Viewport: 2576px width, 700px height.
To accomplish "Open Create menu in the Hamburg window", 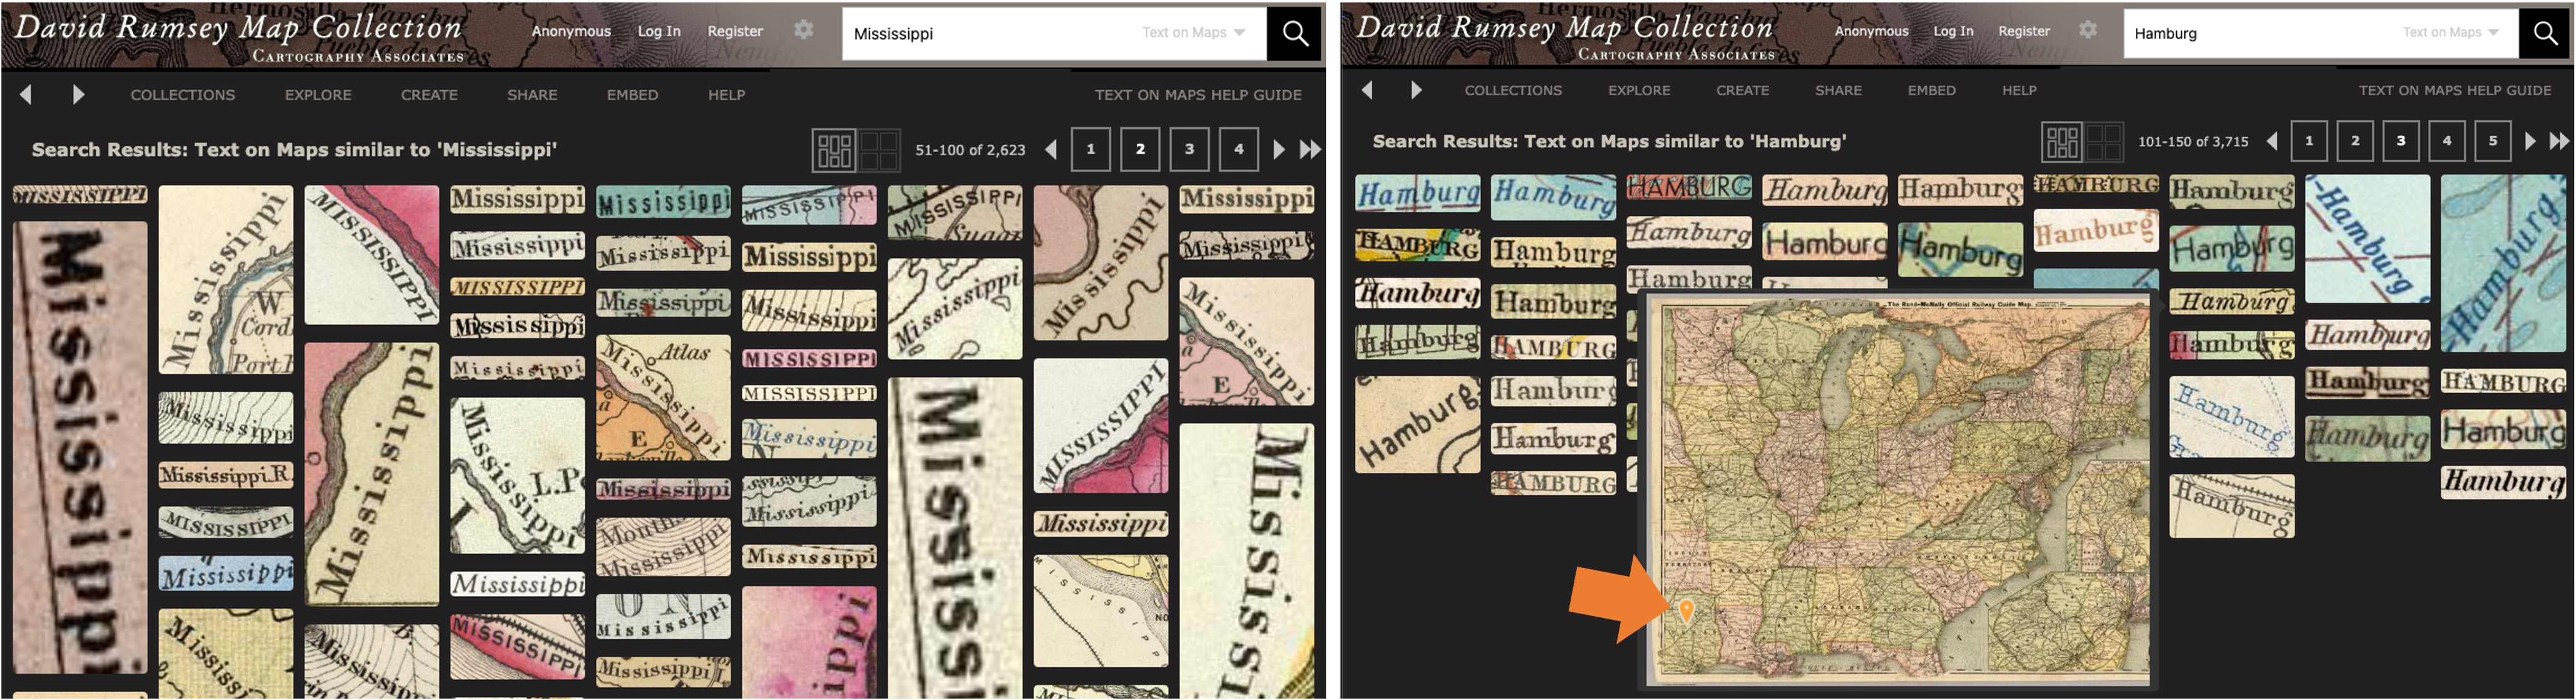I will [x=1743, y=90].
